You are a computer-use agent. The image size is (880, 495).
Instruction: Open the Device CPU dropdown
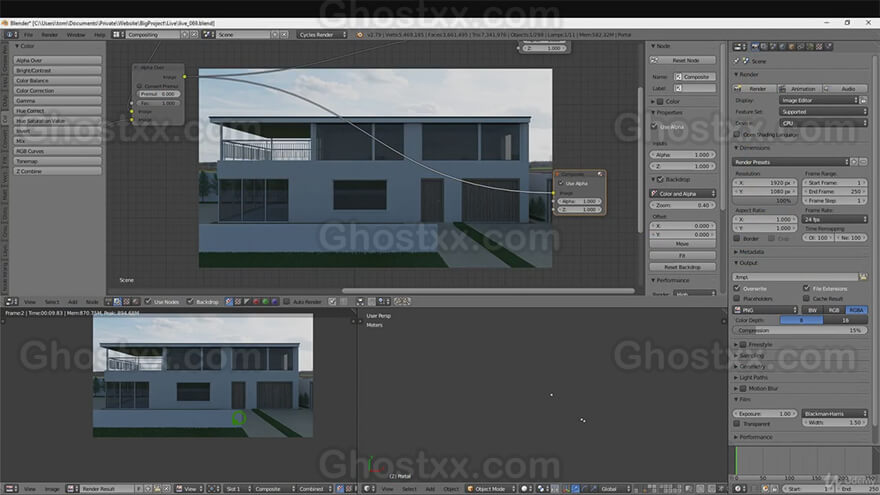pyautogui.click(x=823, y=123)
